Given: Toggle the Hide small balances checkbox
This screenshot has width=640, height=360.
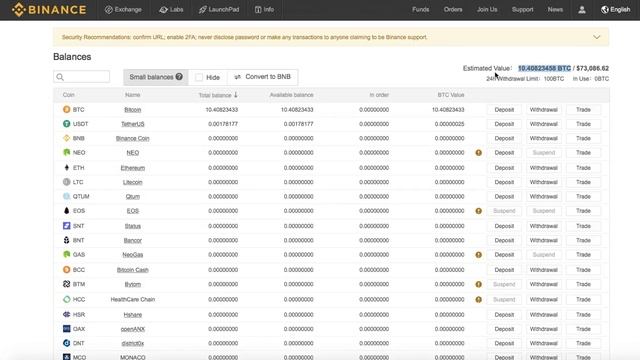Looking at the screenshot, I should tap(199, 77).
